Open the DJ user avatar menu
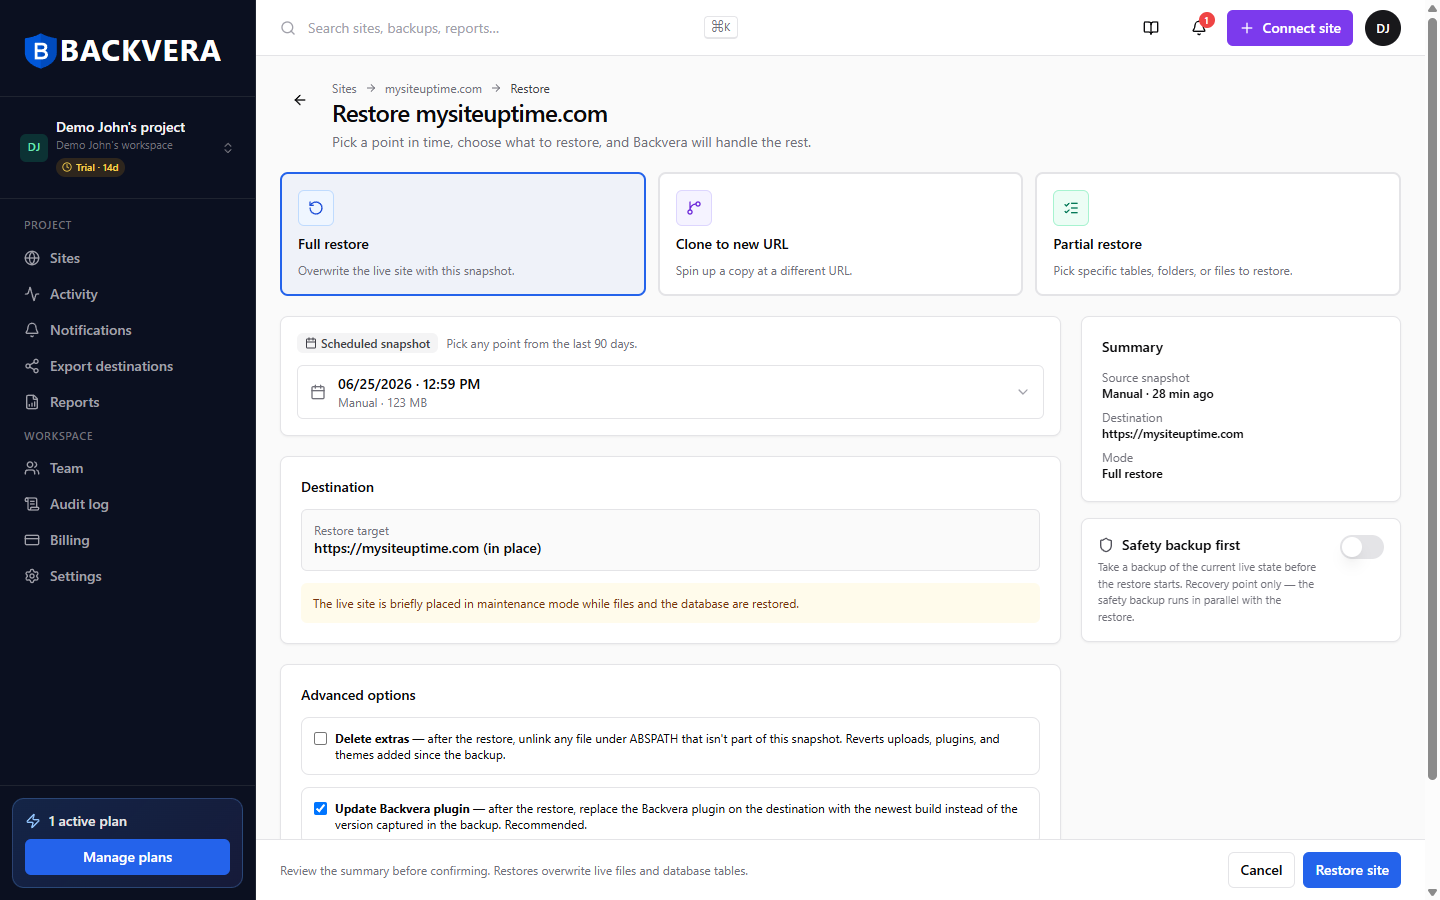 pyautogui.click(x=1383, y=28)
